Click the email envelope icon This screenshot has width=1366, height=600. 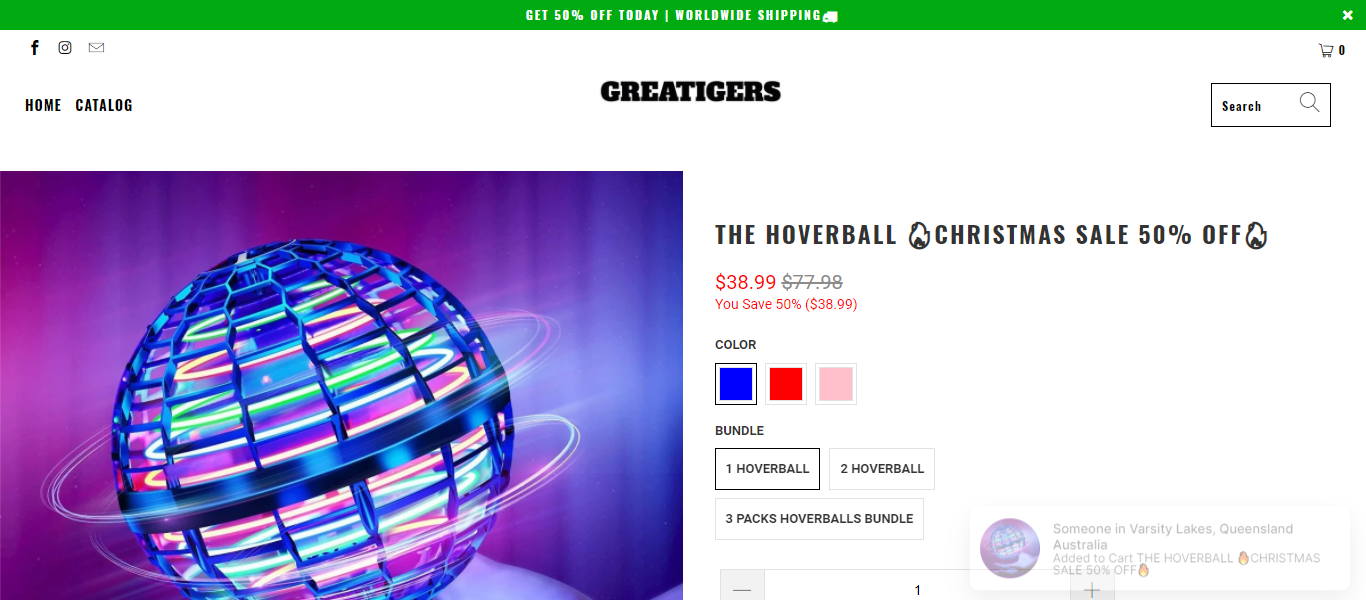(96, 48)
